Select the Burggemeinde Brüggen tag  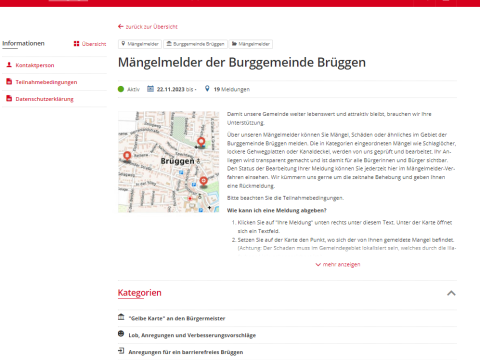tap(195, 44)
